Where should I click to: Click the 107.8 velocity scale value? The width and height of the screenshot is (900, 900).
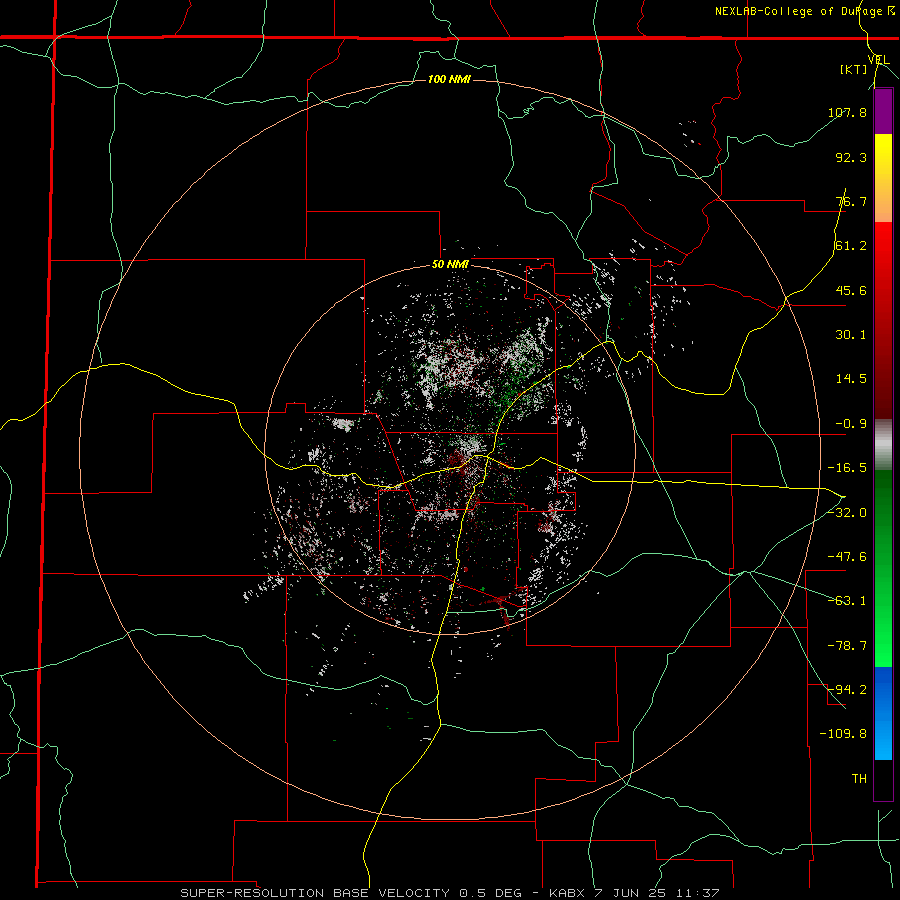click(847, 112)
